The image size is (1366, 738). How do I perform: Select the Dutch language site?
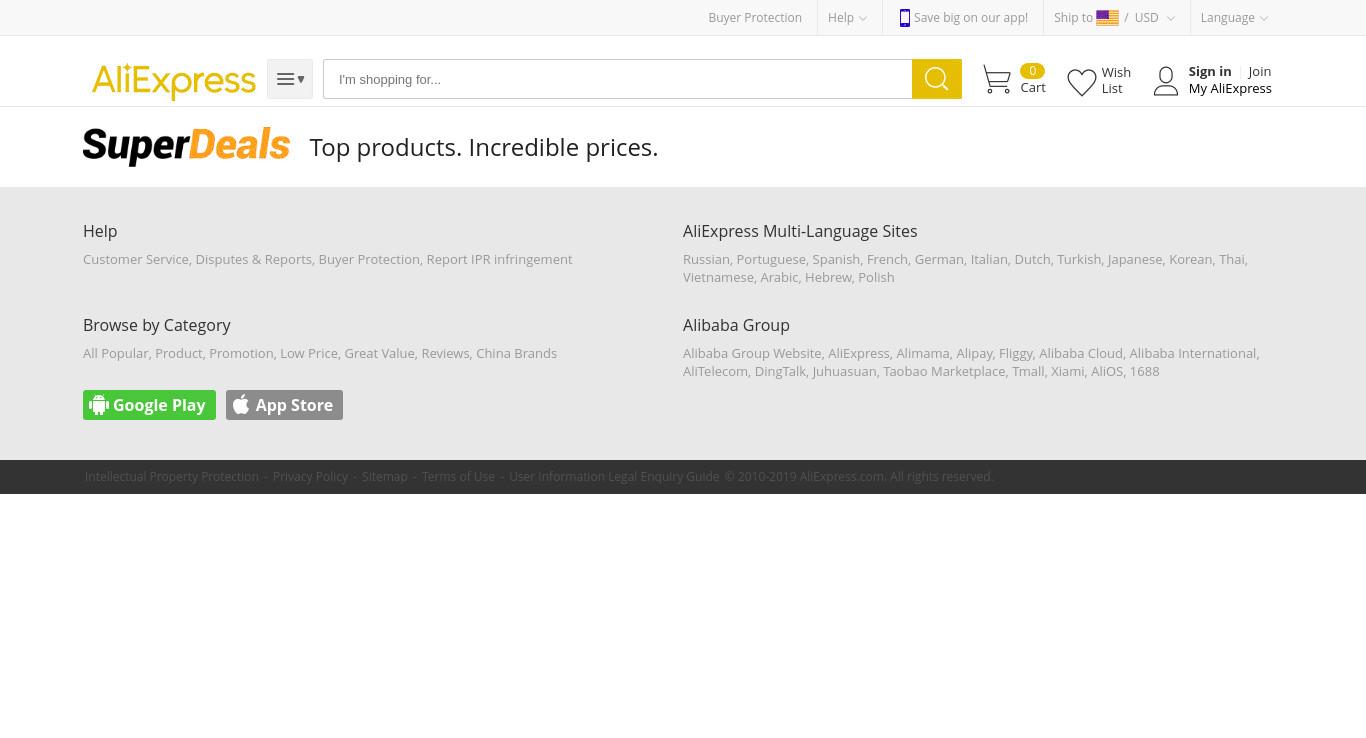(1032, 259)
